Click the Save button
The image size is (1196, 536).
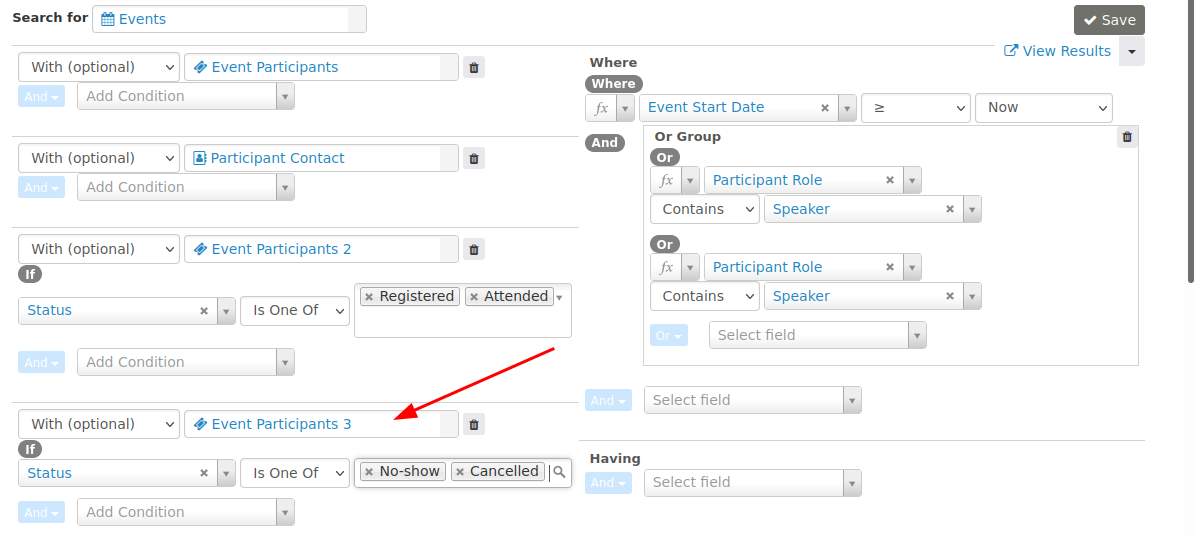(x=1109, y=20)
